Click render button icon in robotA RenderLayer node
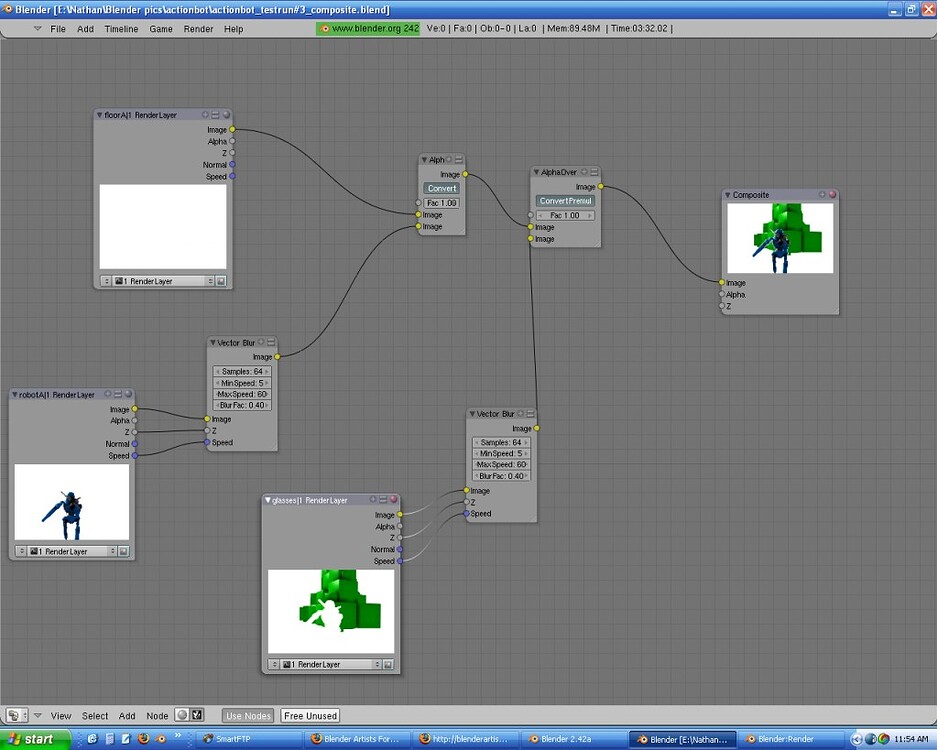The width and height of the screenshot is (937, 750). coord(124,551)
